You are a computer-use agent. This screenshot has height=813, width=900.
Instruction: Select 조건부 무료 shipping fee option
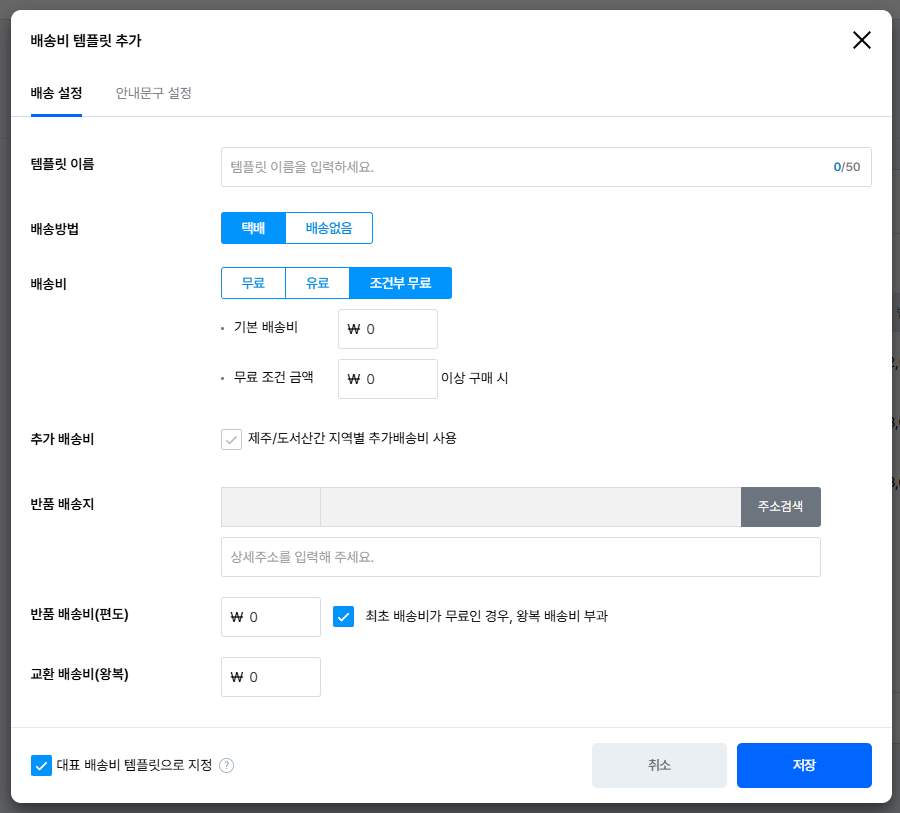click(400, 283)
